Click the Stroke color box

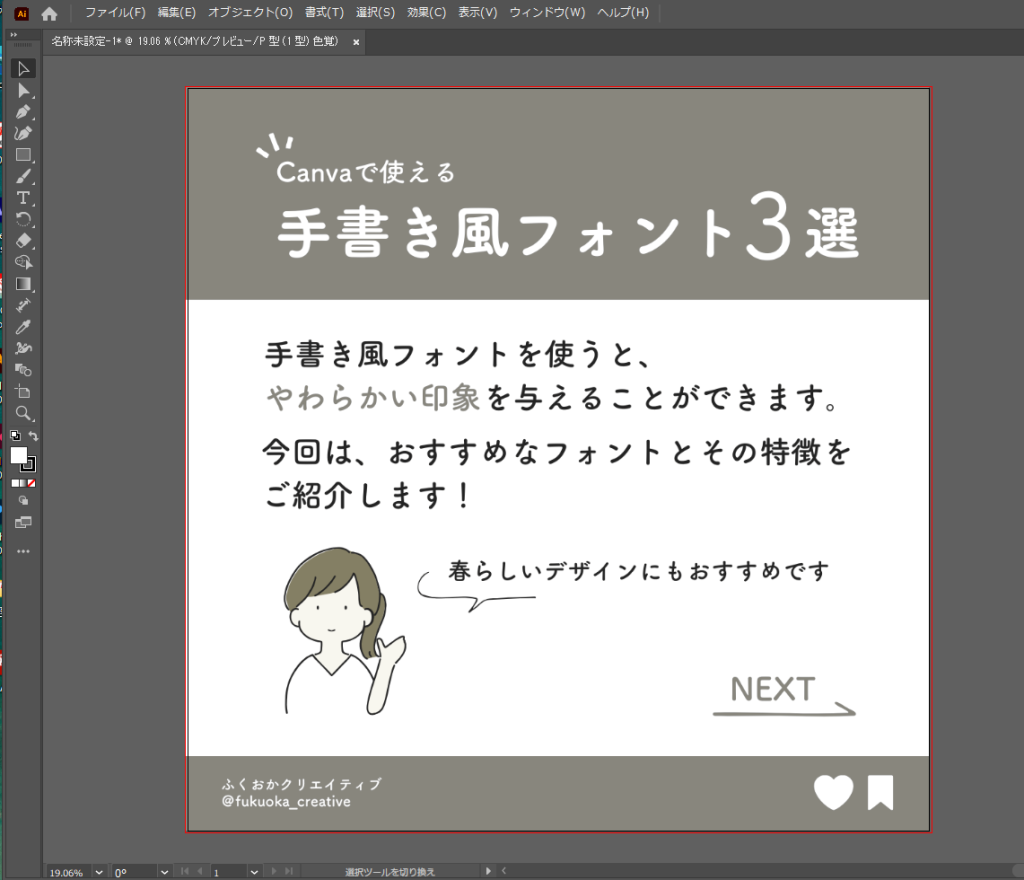29,464
